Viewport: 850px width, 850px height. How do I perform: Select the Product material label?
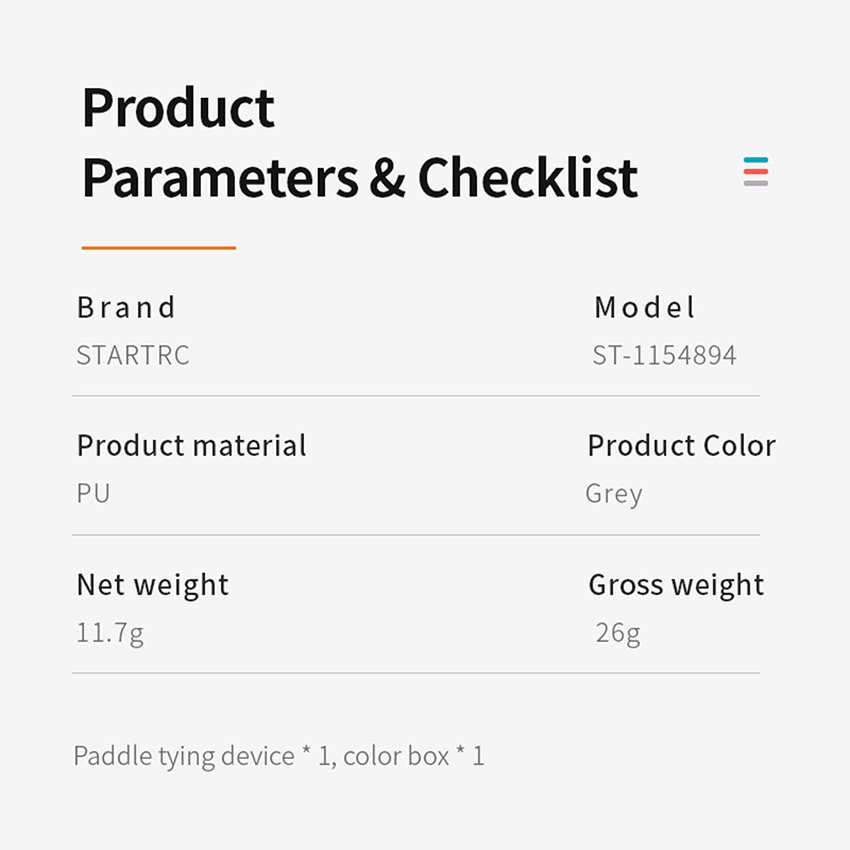click(x=191, y=446)
